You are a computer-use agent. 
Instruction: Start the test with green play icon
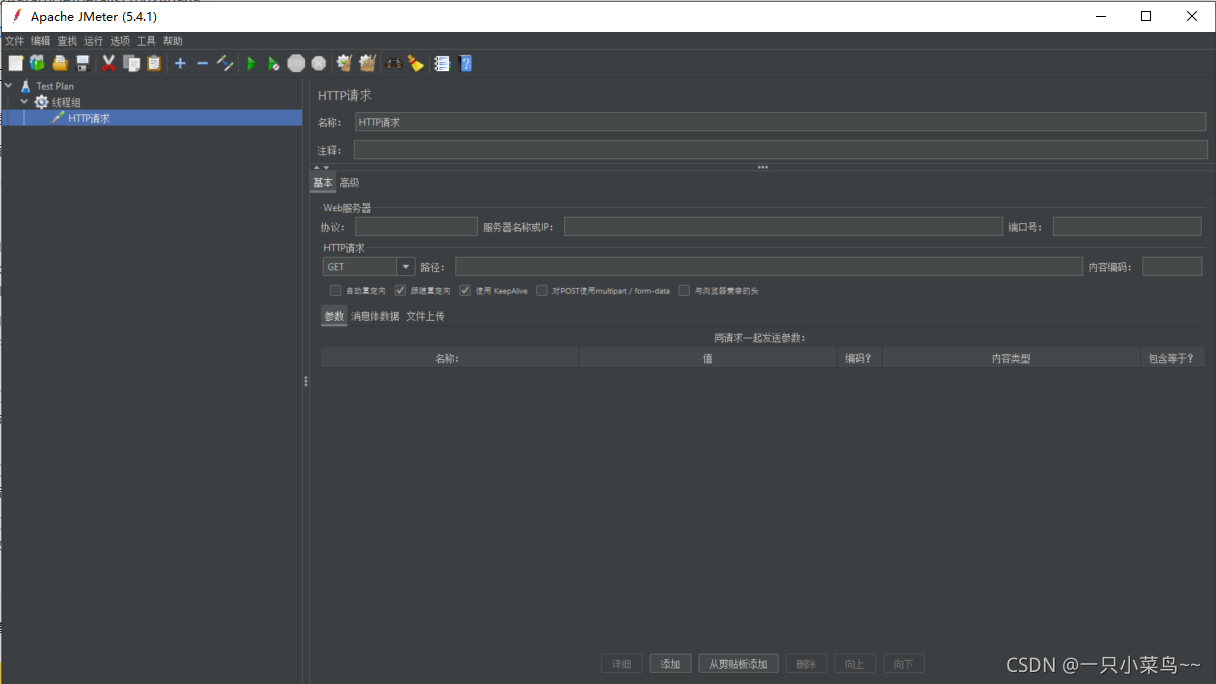[251, 63]
